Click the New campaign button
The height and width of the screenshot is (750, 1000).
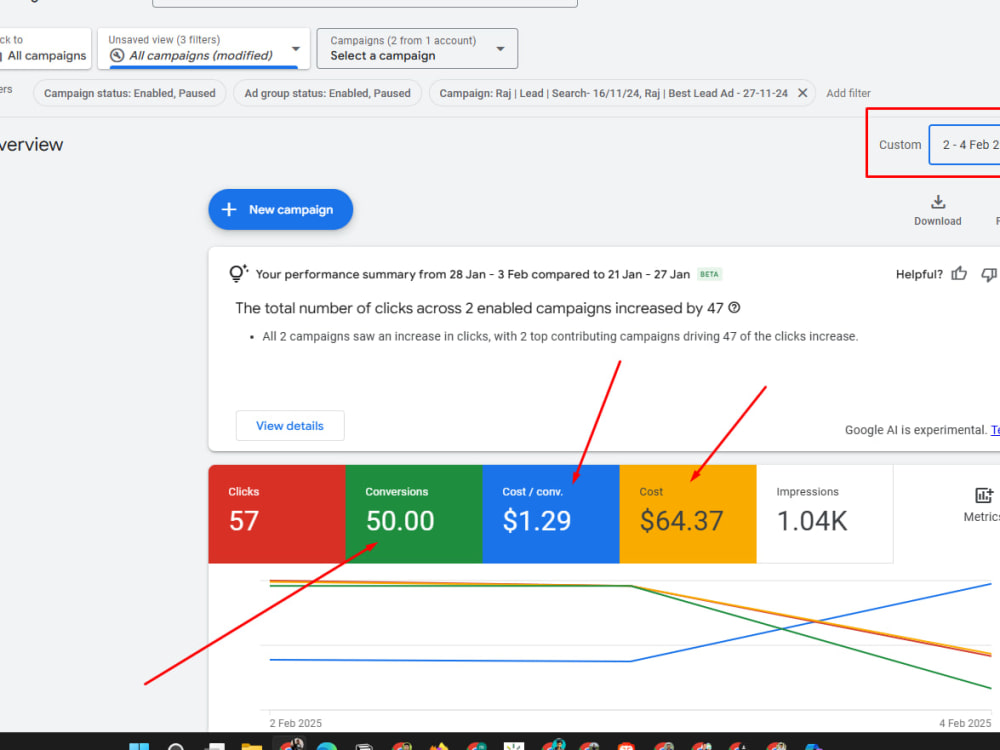[x=281, y=209]
